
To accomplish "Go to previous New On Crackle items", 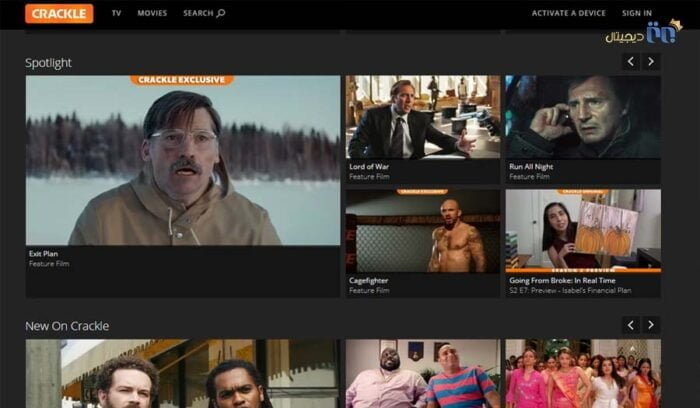I will point(631,325).
